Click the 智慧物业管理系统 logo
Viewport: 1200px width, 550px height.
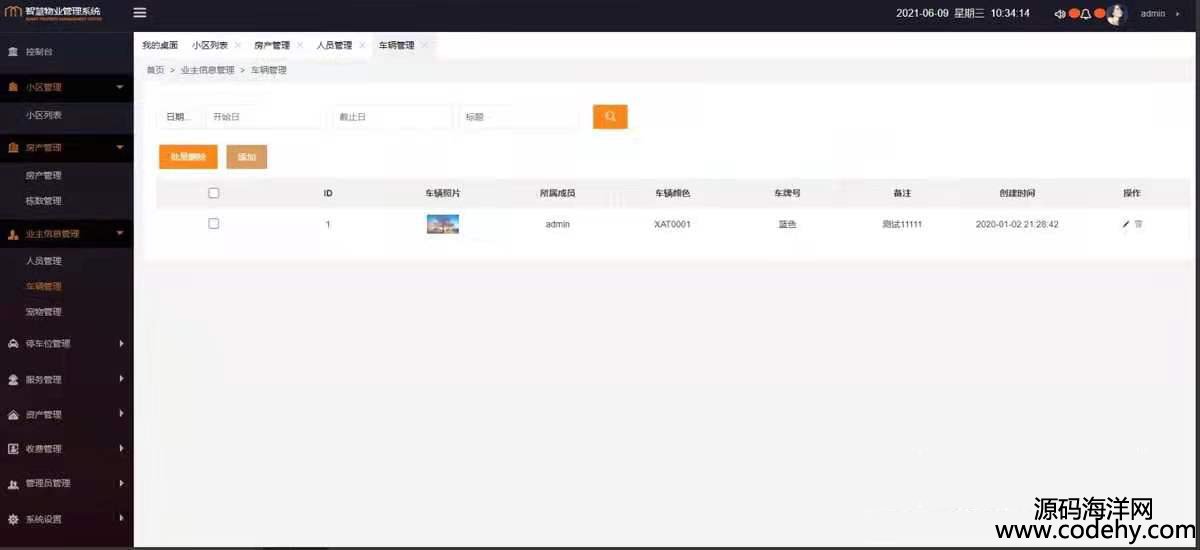(x=53, y=12)
